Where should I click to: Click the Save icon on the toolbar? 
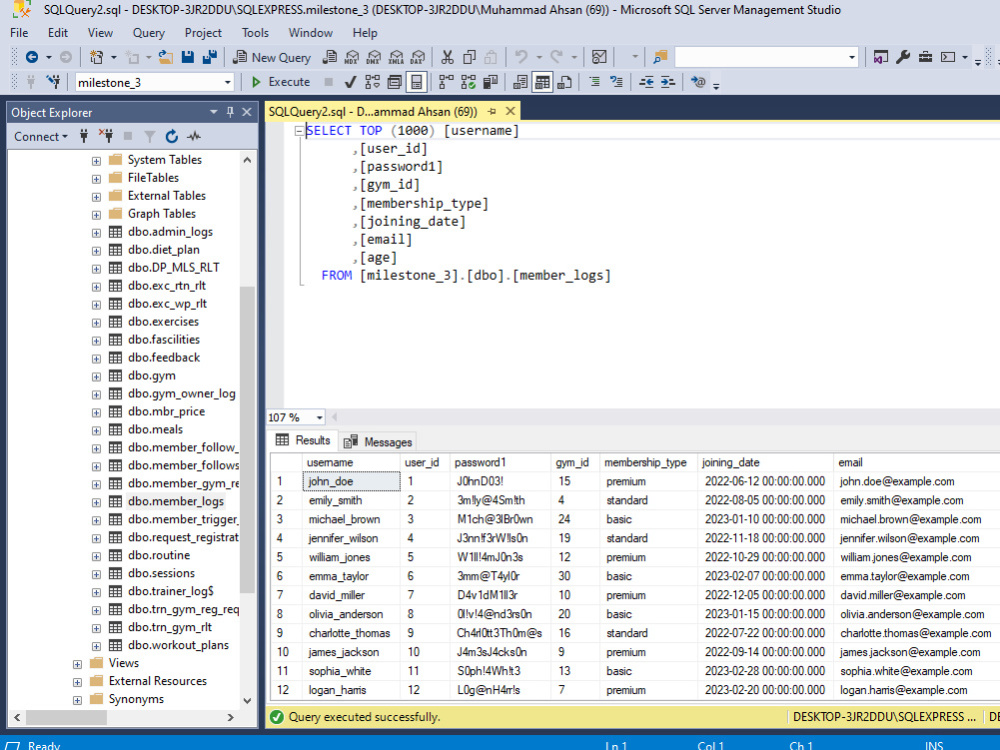pyautogui.click(x=187, y=57)
